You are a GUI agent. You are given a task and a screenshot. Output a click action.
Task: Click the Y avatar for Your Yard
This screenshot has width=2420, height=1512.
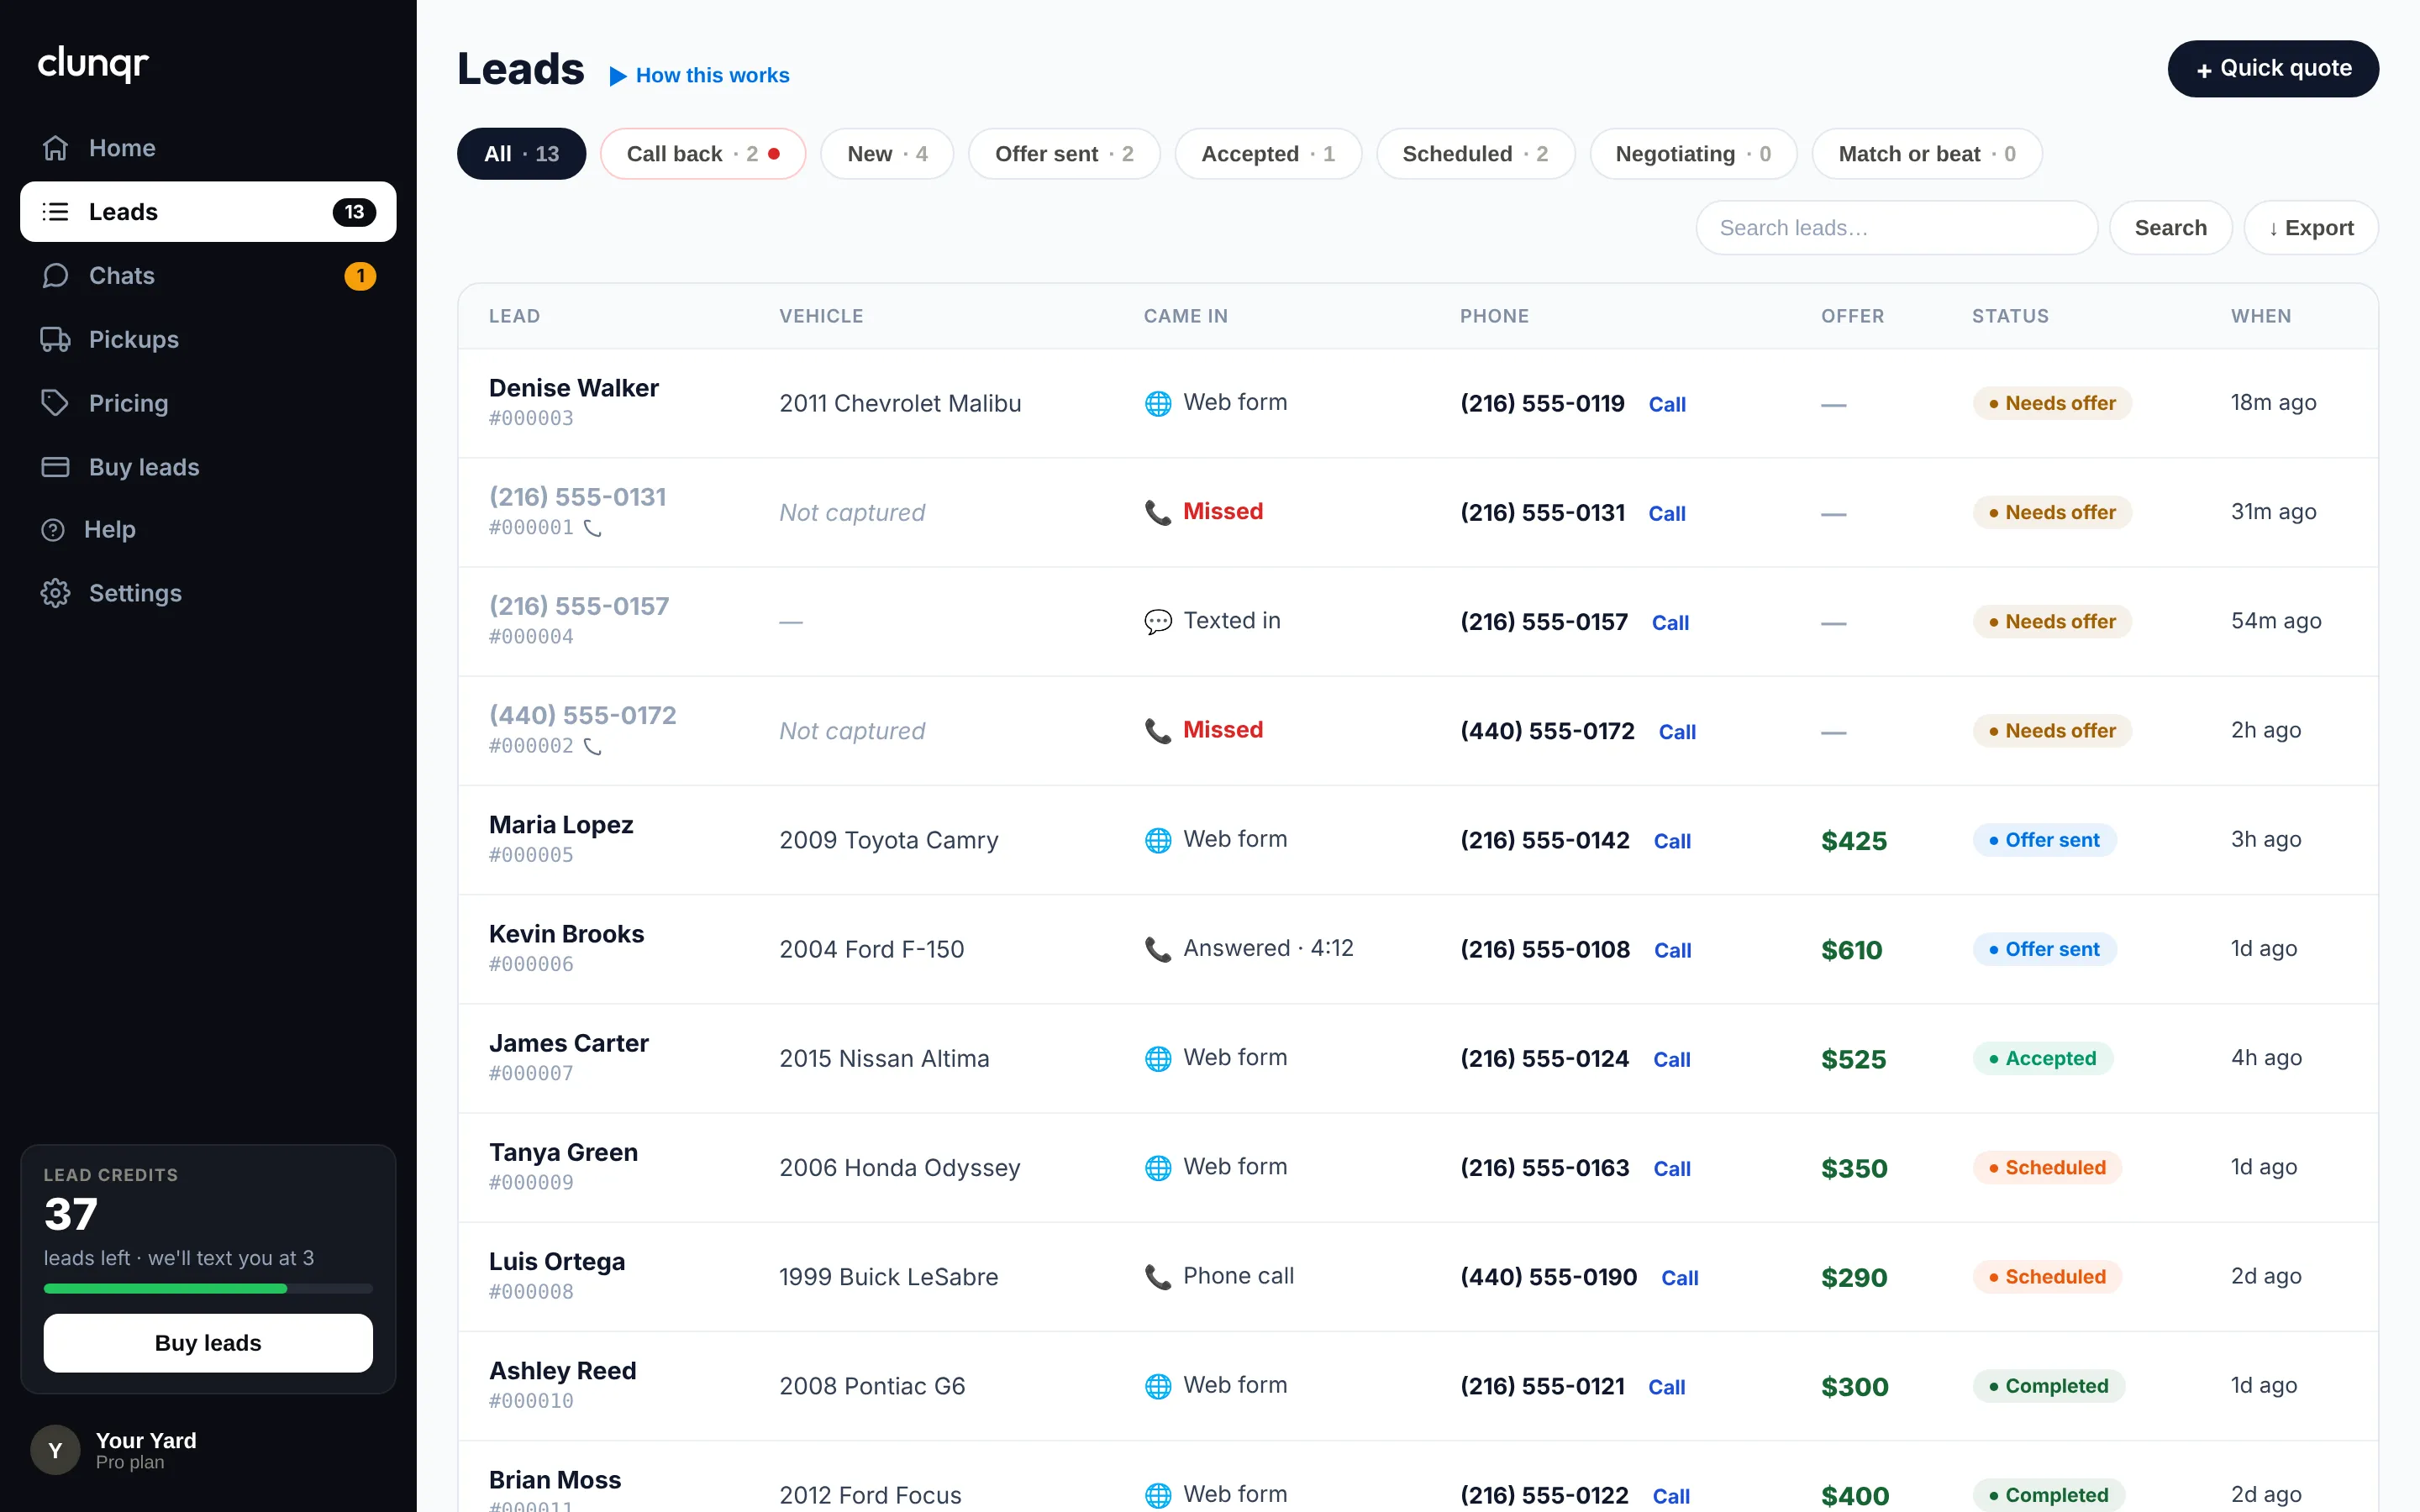[x=55, y=1450]
